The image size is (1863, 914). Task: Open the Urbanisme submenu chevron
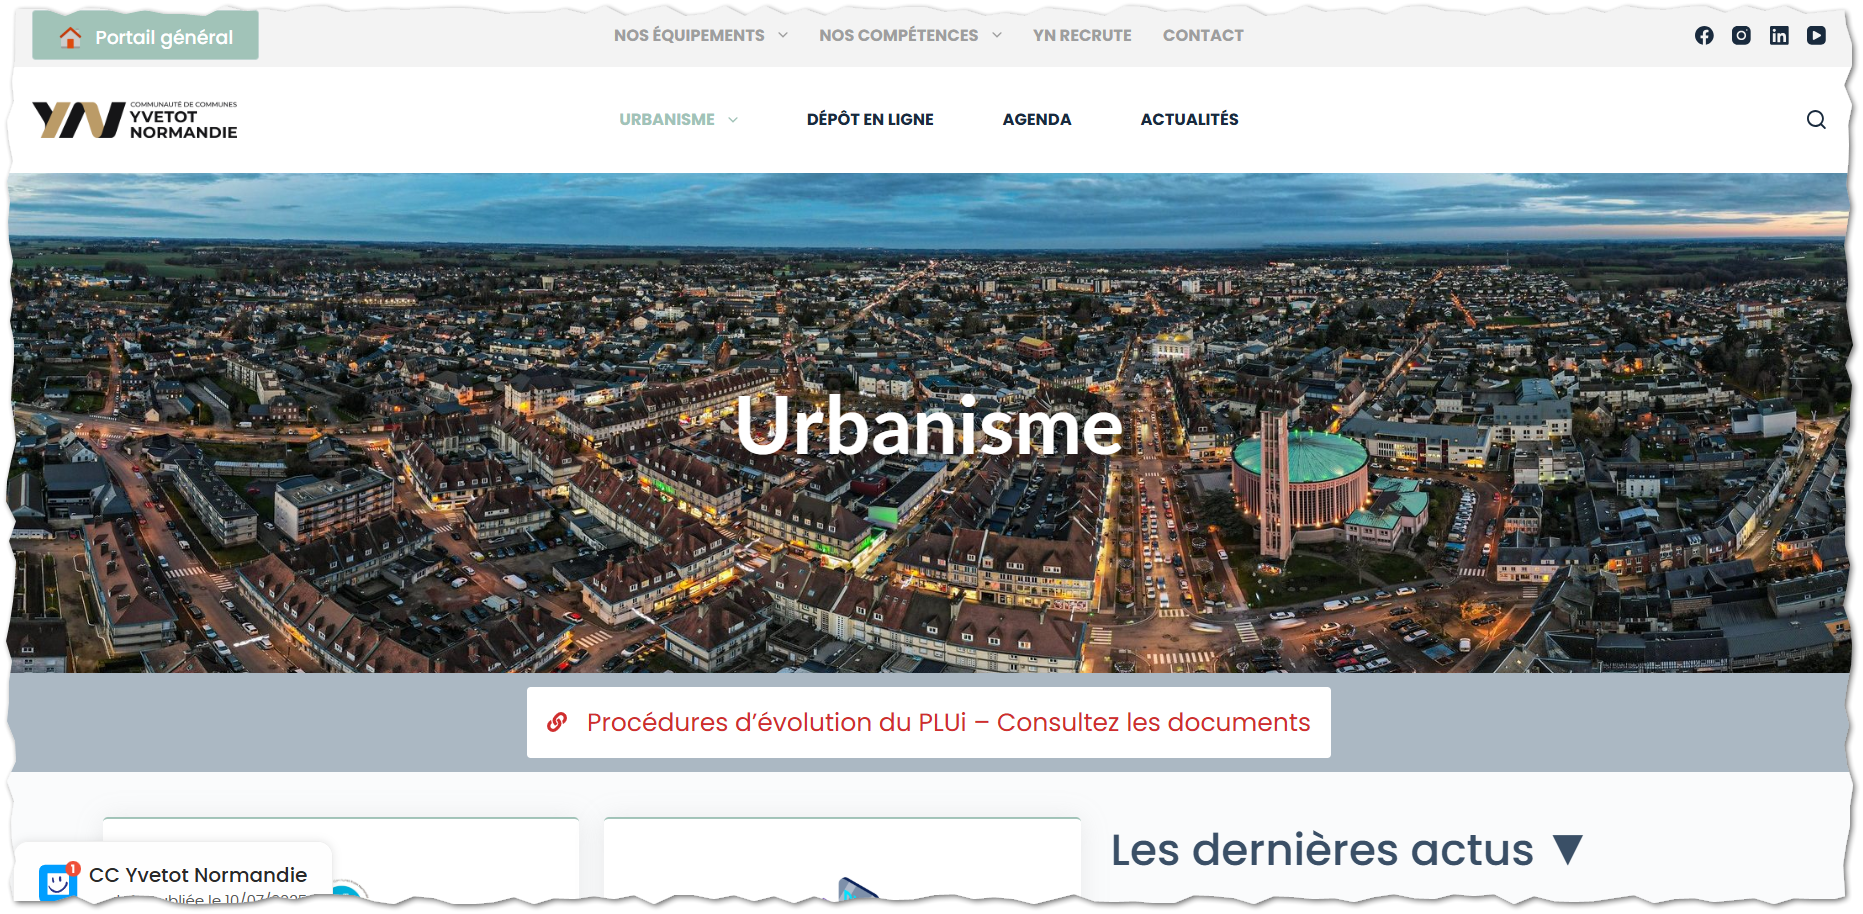coord(733,120)
